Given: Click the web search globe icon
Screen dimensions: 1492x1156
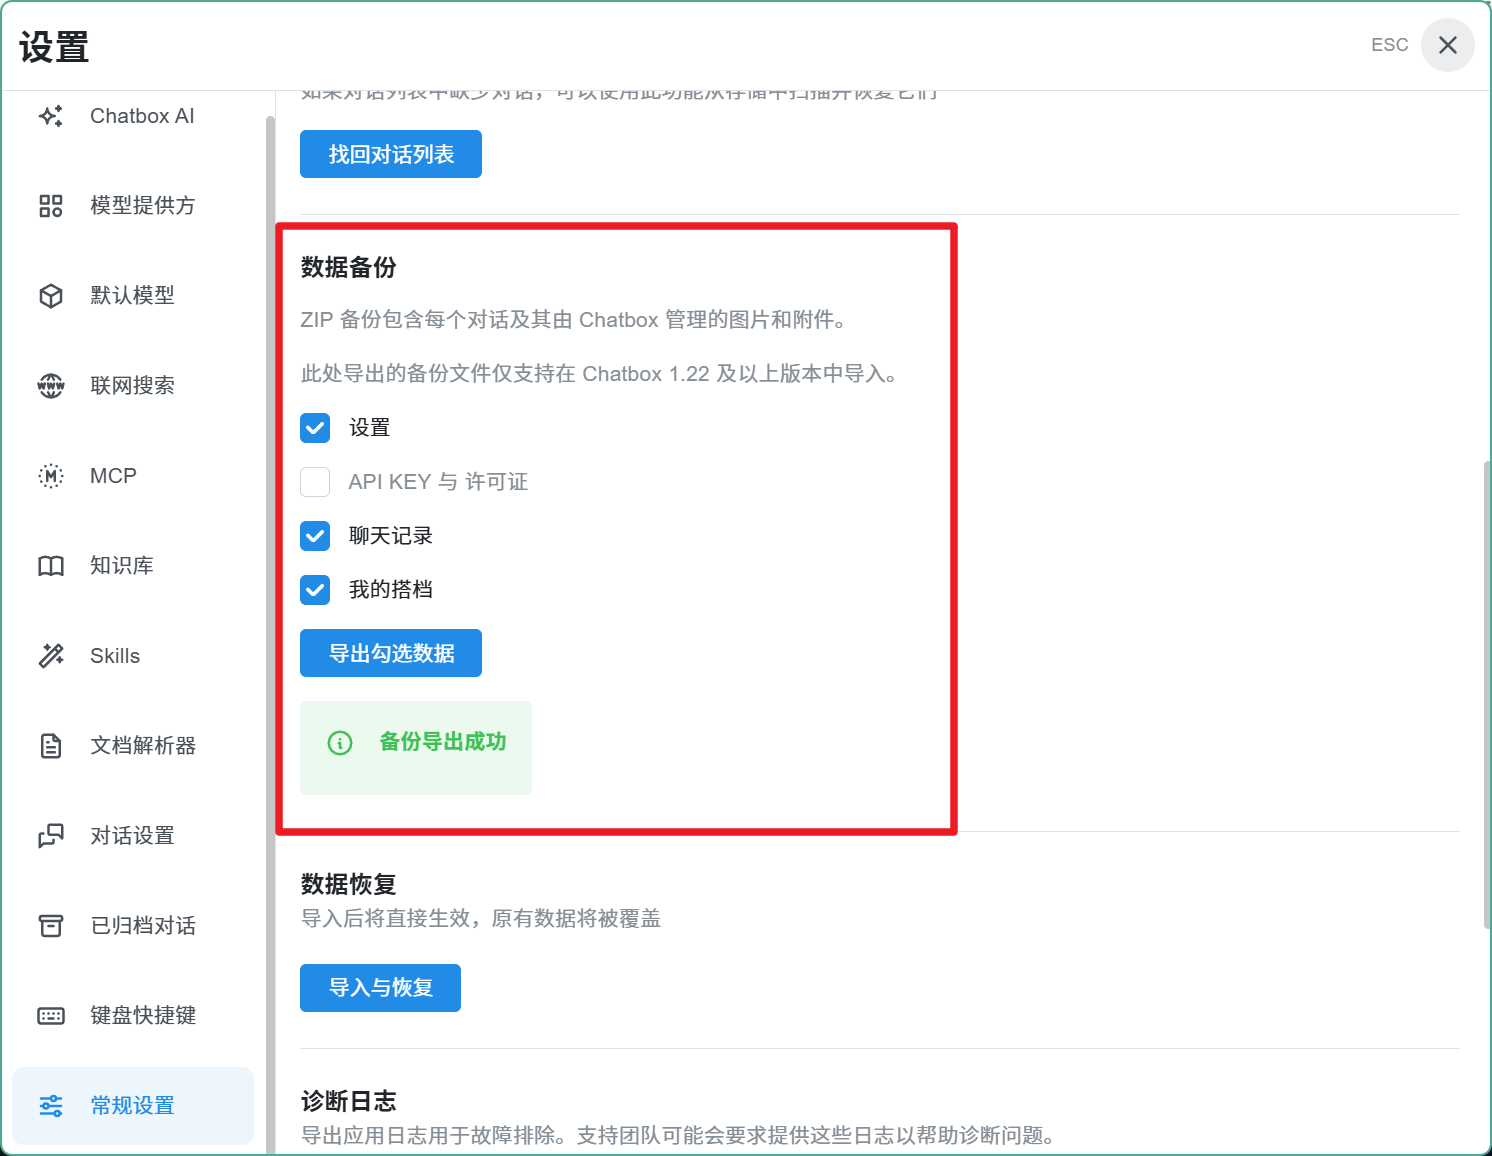Looking at the screenshot, I should (x=51, y=386).
